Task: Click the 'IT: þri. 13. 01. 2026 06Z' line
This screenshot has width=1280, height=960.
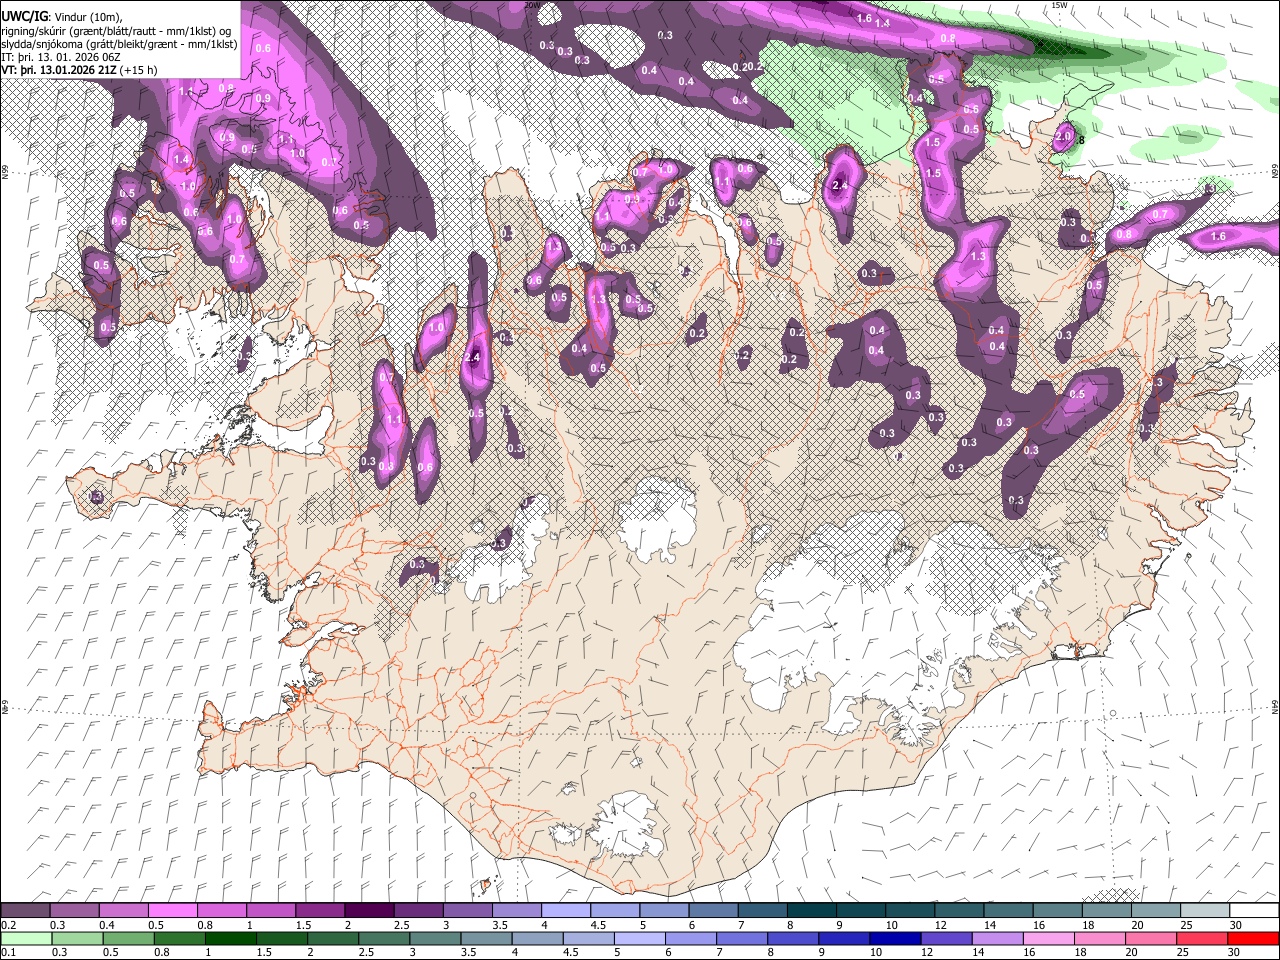Action: [63, 58]
